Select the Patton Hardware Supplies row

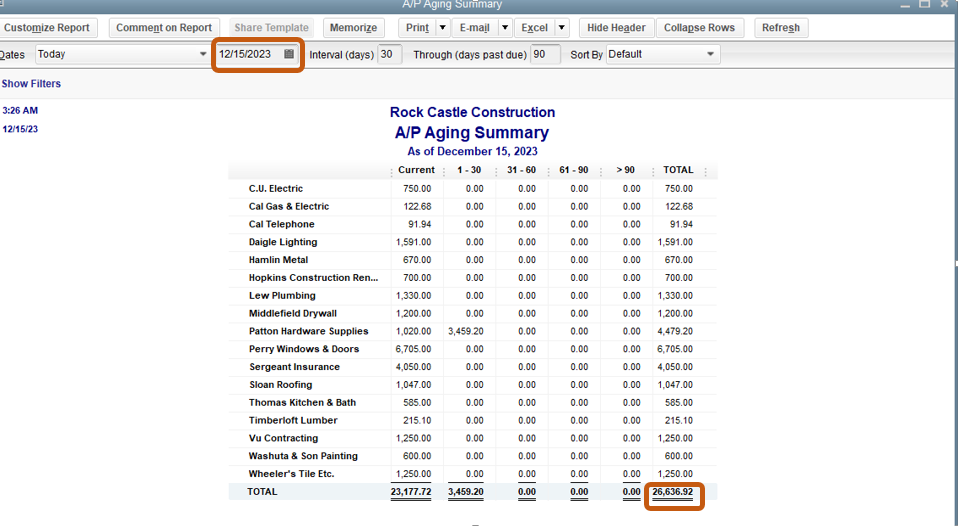click(308, 331)
